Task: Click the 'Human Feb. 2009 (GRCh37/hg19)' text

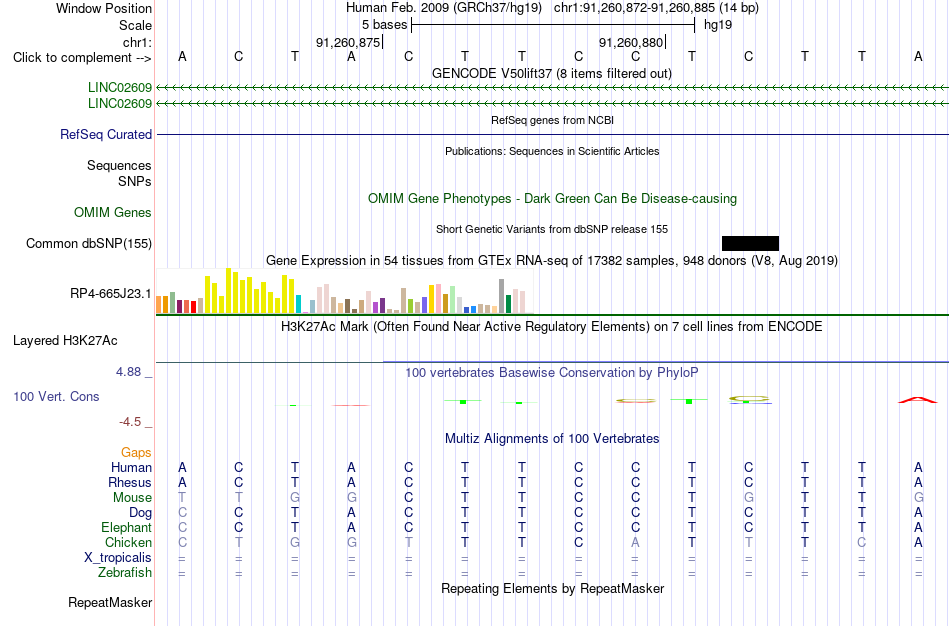Action: (443, 8)
